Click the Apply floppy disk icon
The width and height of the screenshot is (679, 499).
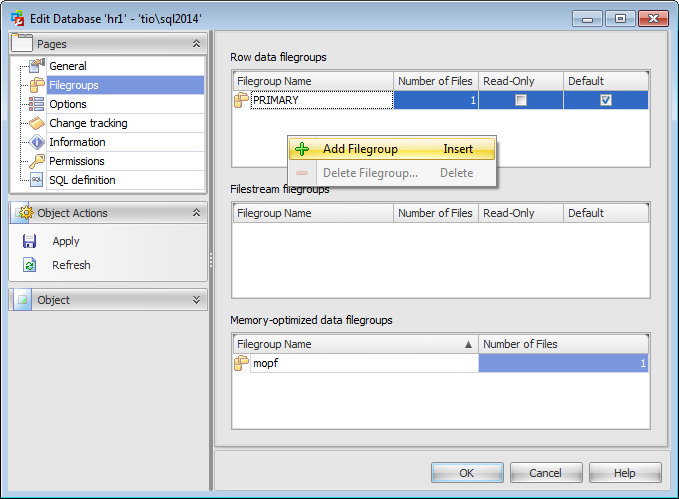(30, 241)
